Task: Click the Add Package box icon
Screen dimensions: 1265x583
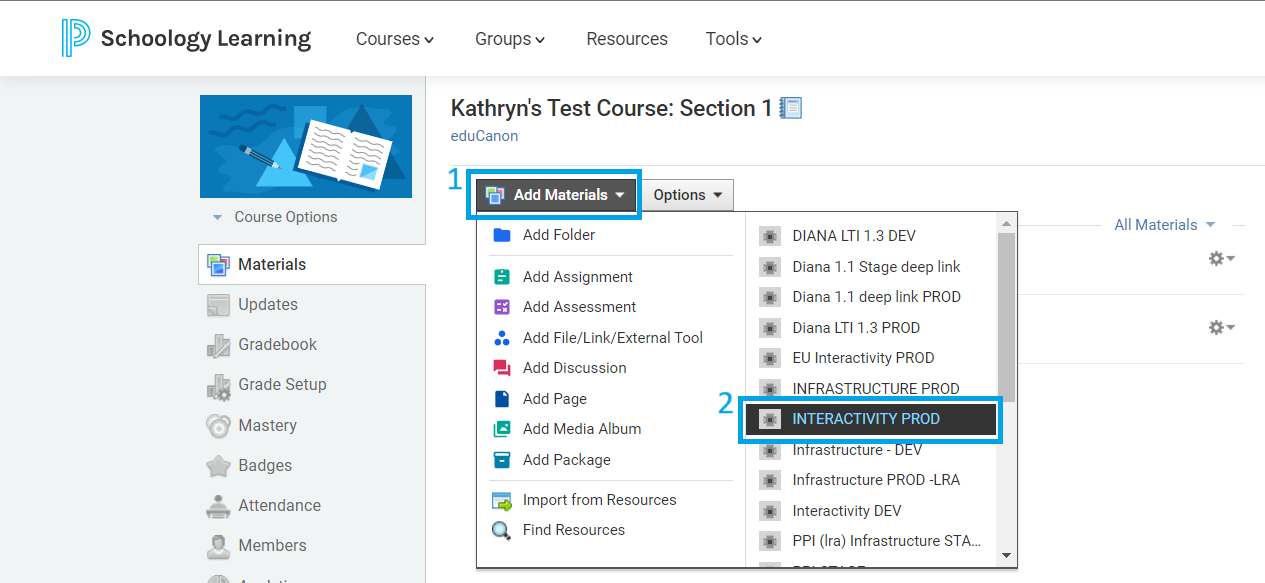Action: pos(502,460)
